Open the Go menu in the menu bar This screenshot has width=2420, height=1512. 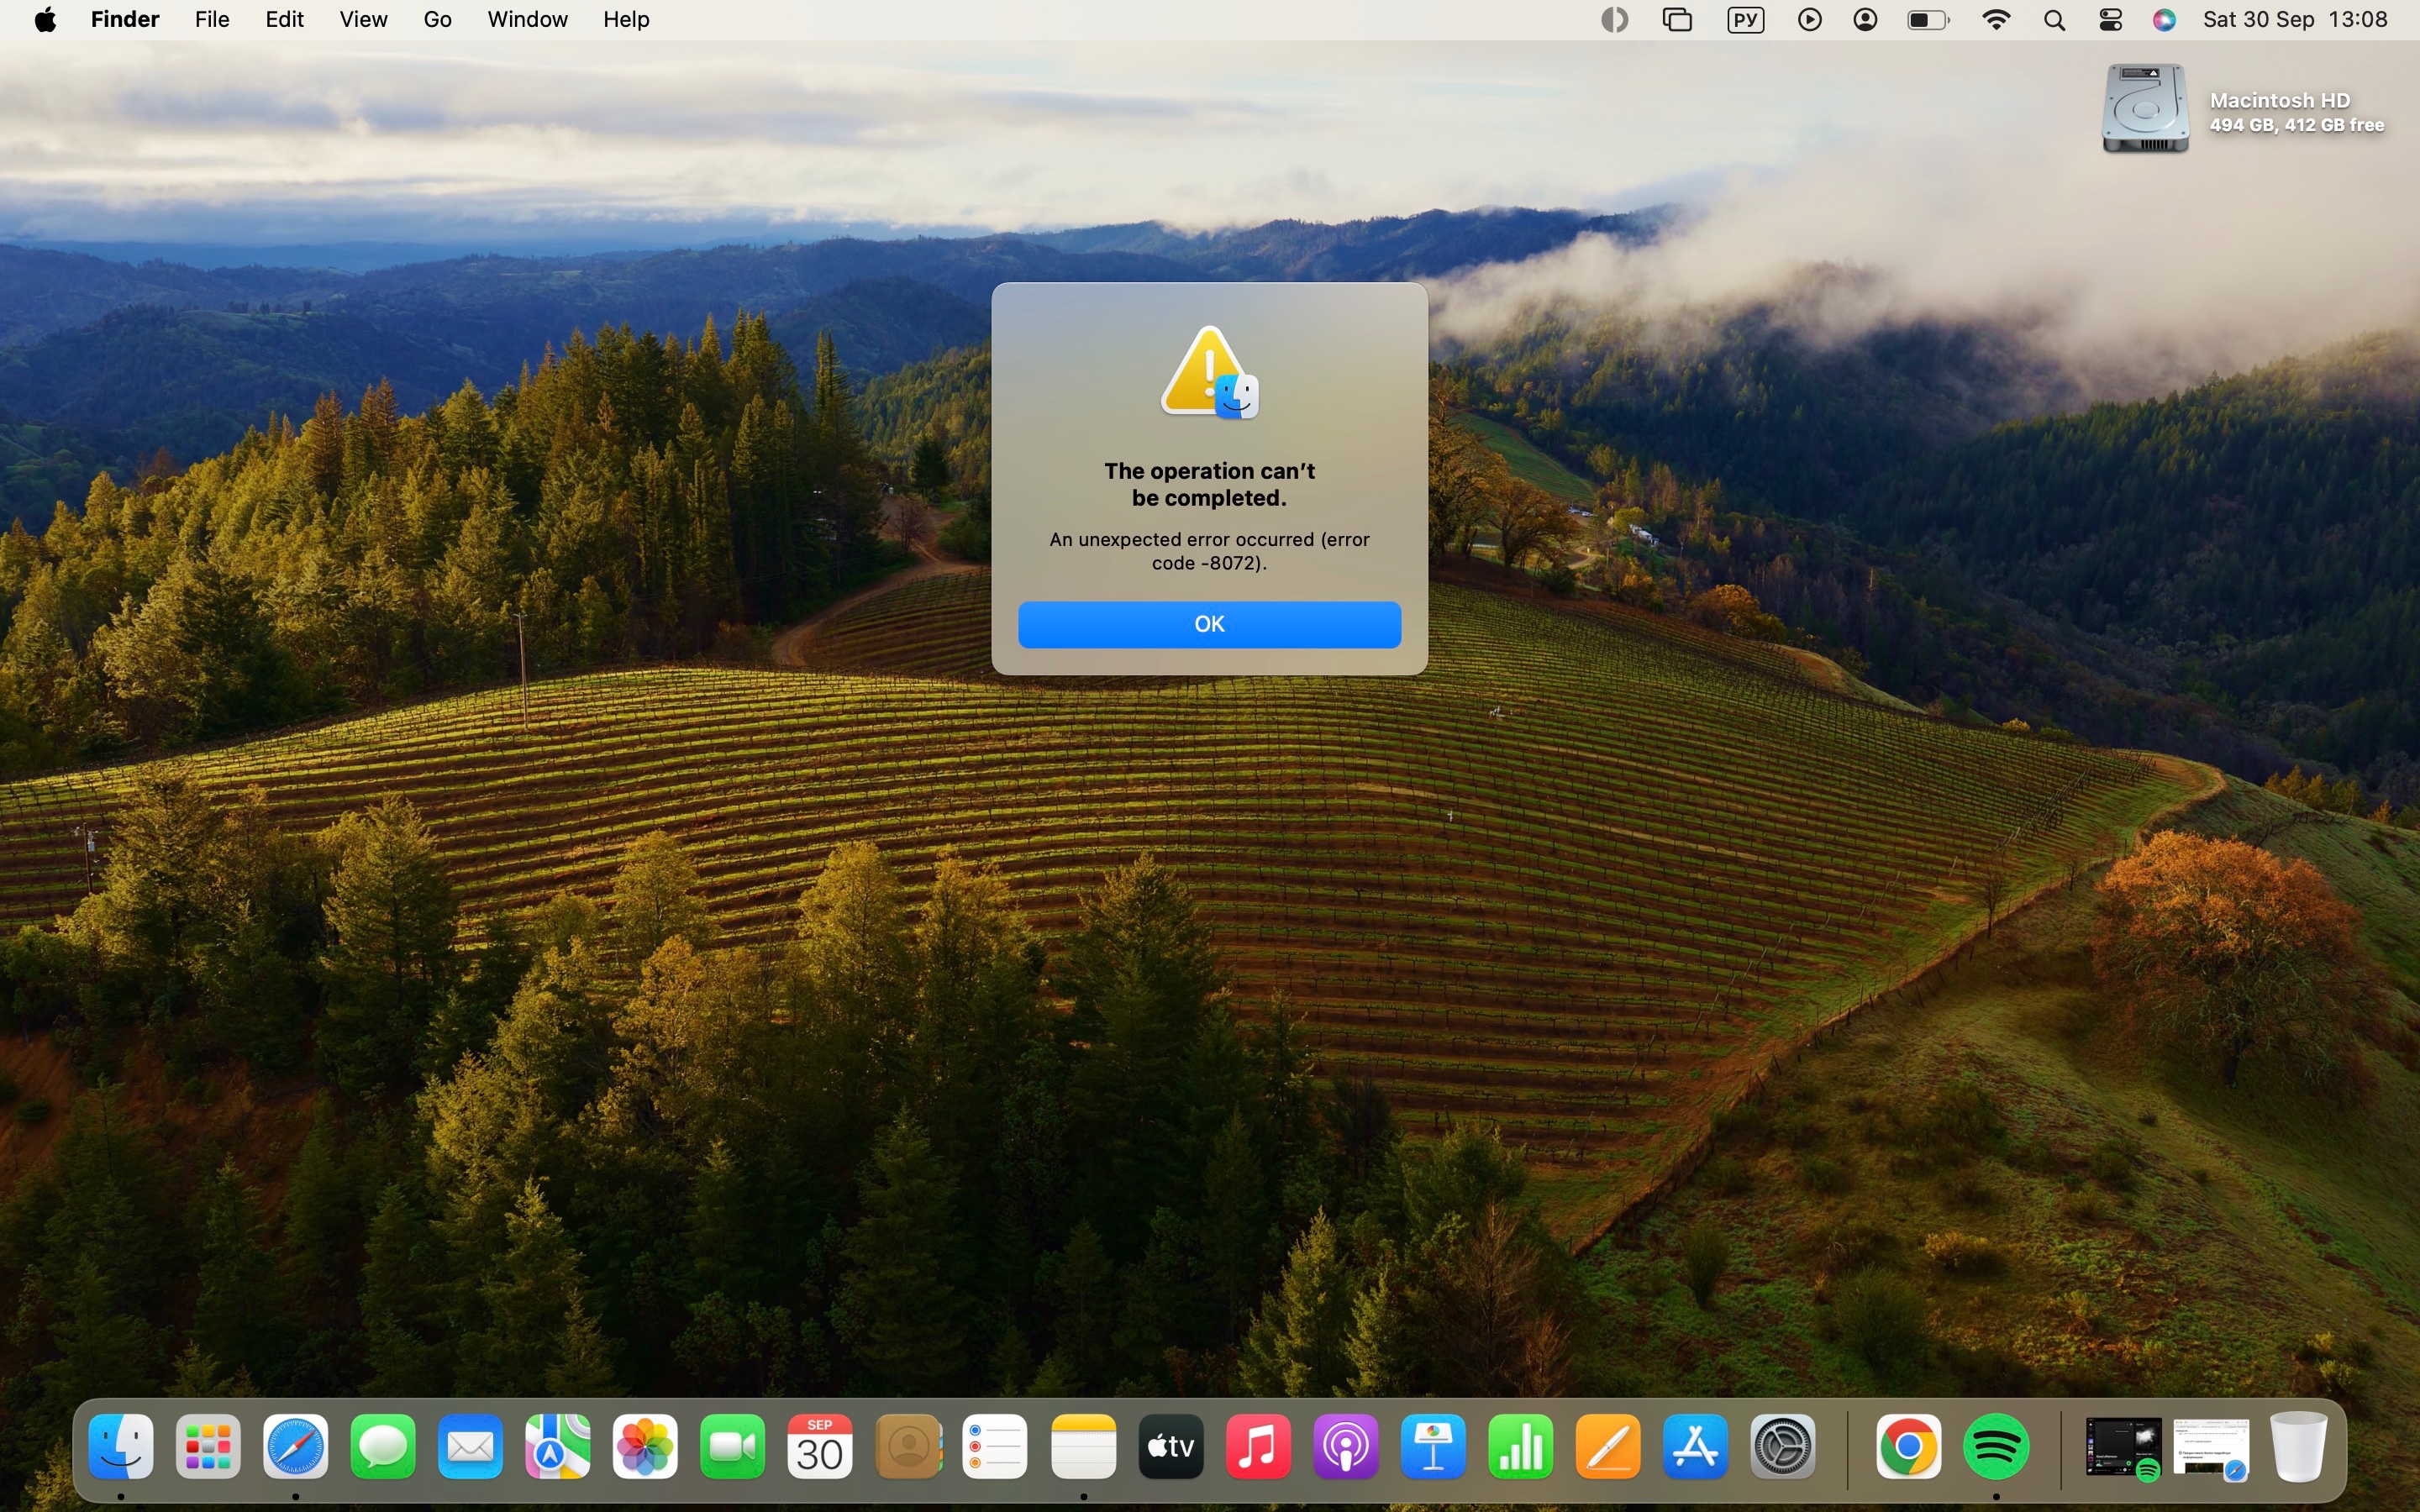click(x=437, y=20)
